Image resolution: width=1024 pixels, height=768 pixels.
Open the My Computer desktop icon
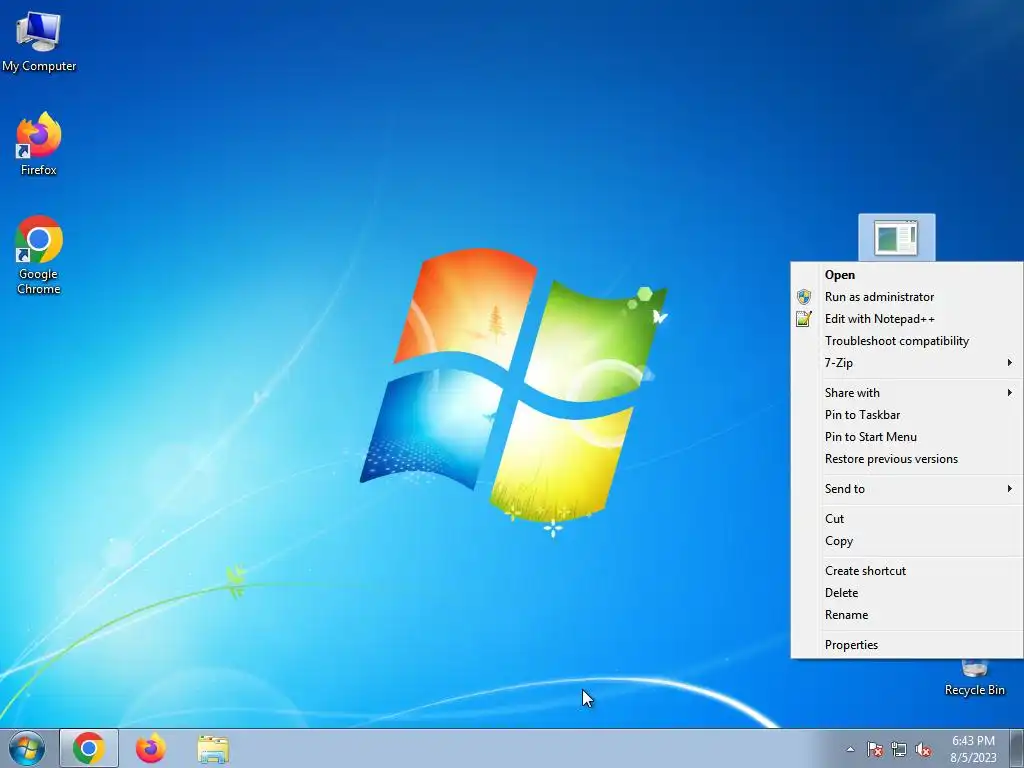[39, 41]
